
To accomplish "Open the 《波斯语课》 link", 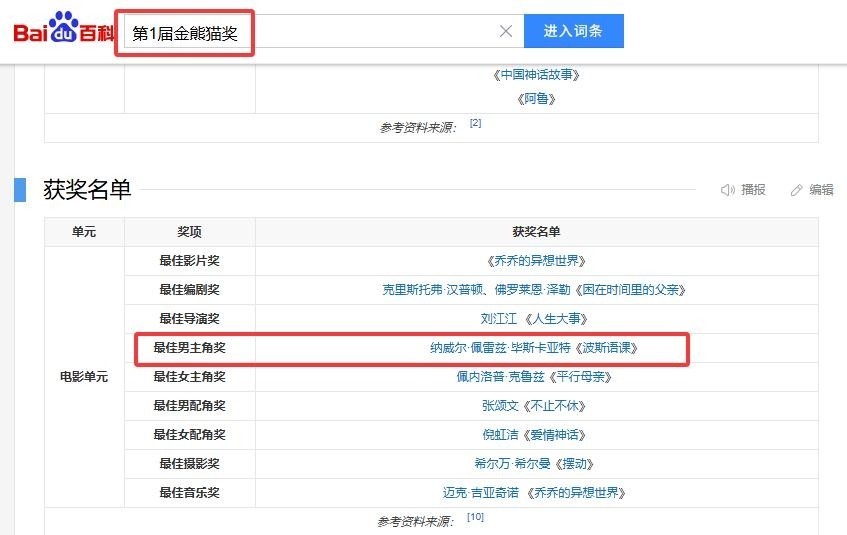I will point(606,348).
